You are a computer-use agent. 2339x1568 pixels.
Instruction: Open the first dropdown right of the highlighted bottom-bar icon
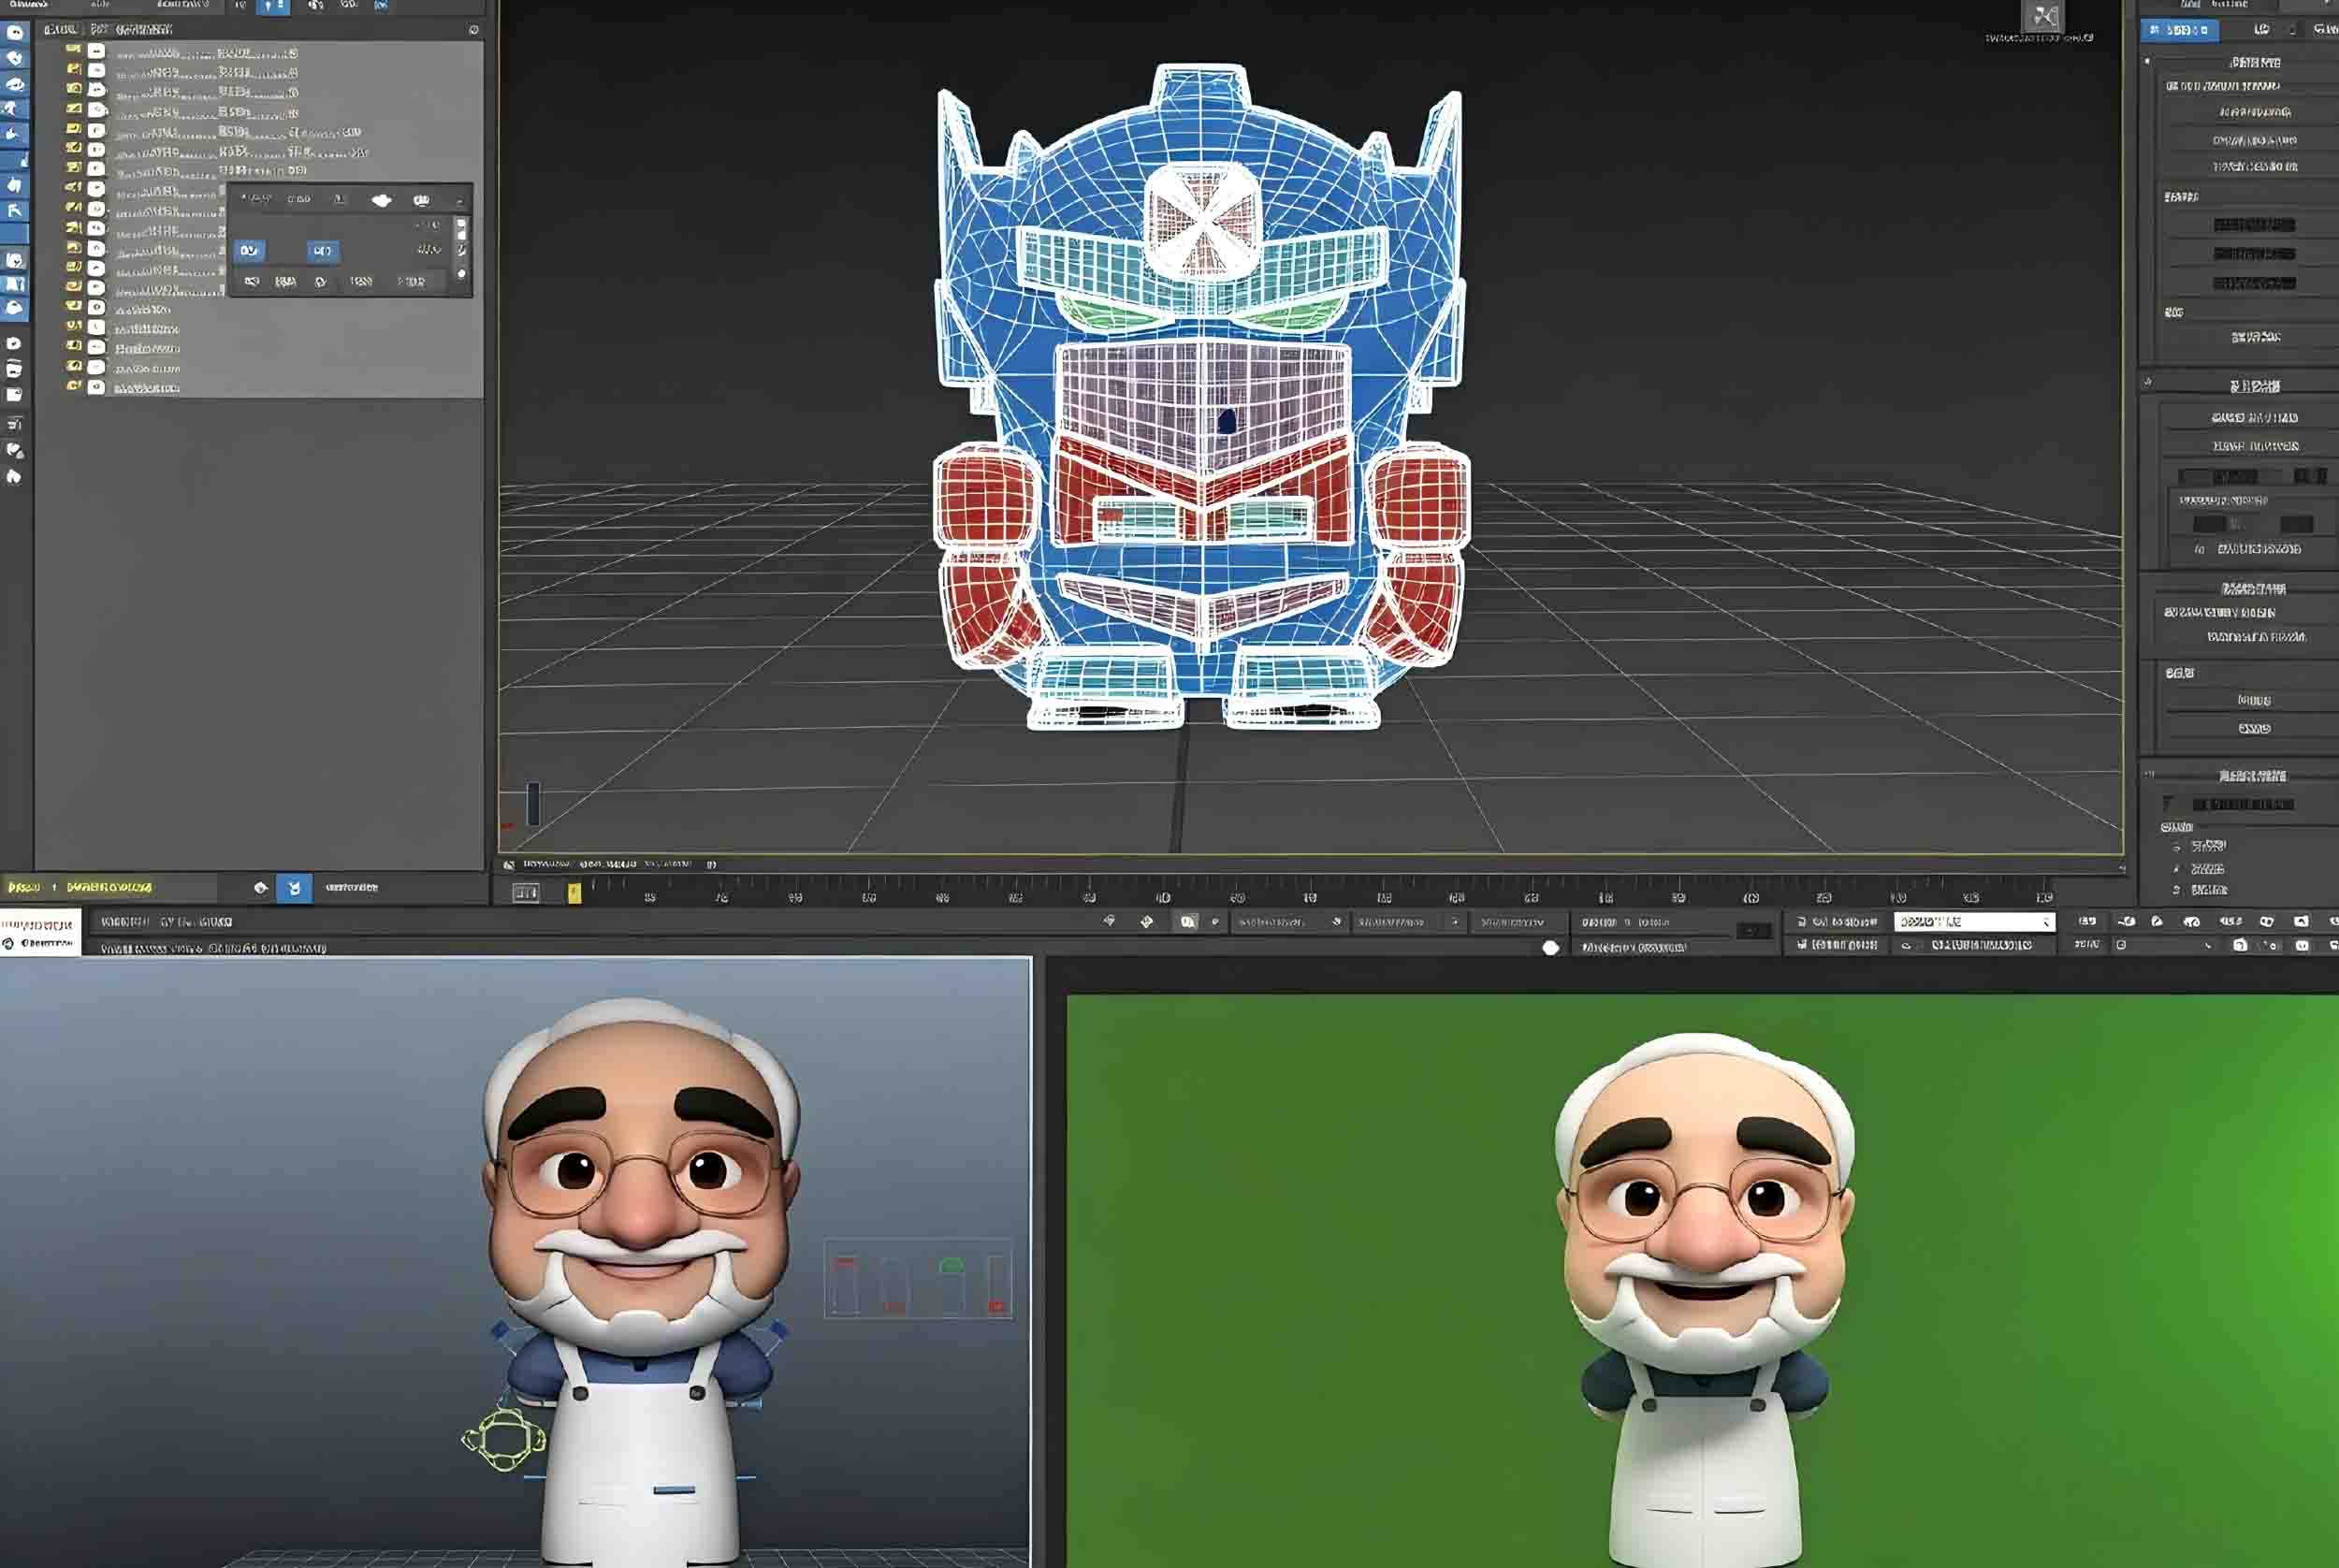tap(1288, 922)
